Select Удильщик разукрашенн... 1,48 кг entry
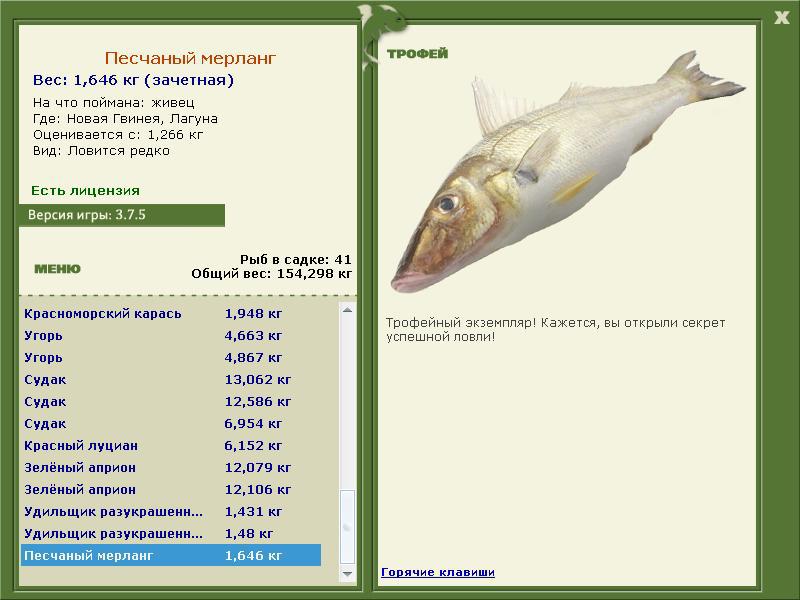This screenshot has height=600, width=800. coord(171,533)
